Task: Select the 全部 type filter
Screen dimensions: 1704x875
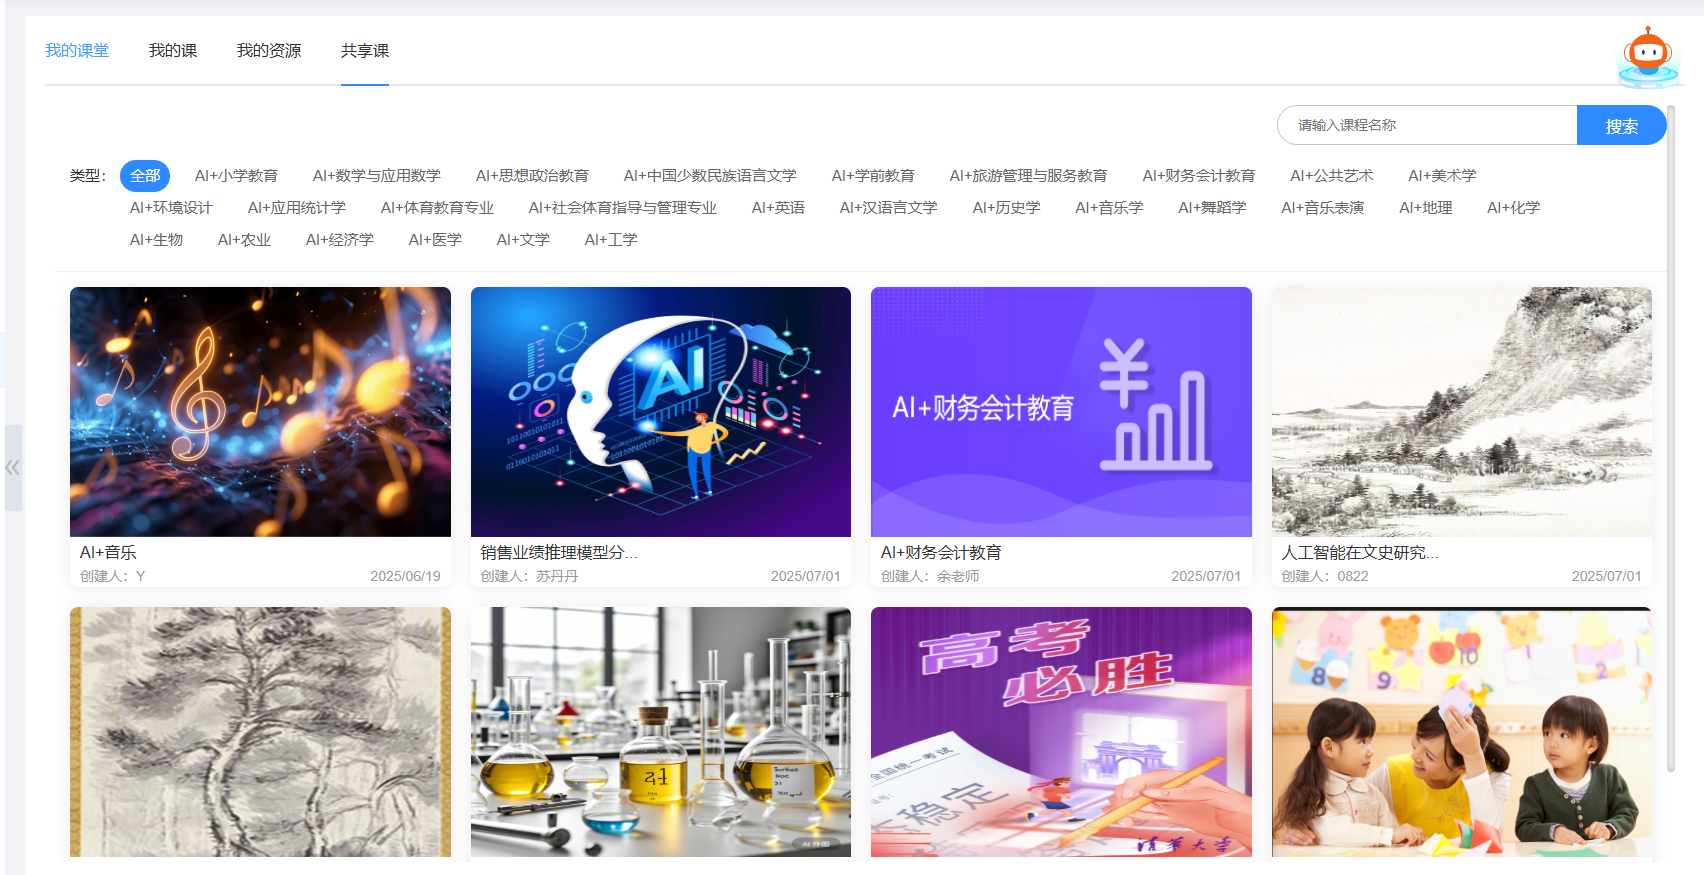Action: pyautogui.click(x=145, y=176)
